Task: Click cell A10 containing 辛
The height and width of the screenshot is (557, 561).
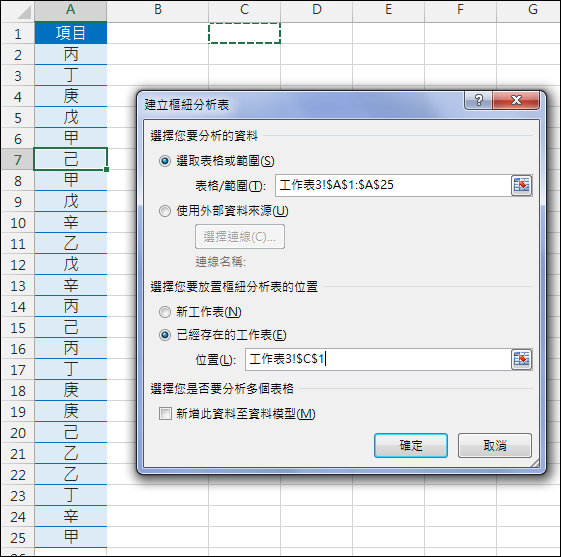Action: pos(70,223)
